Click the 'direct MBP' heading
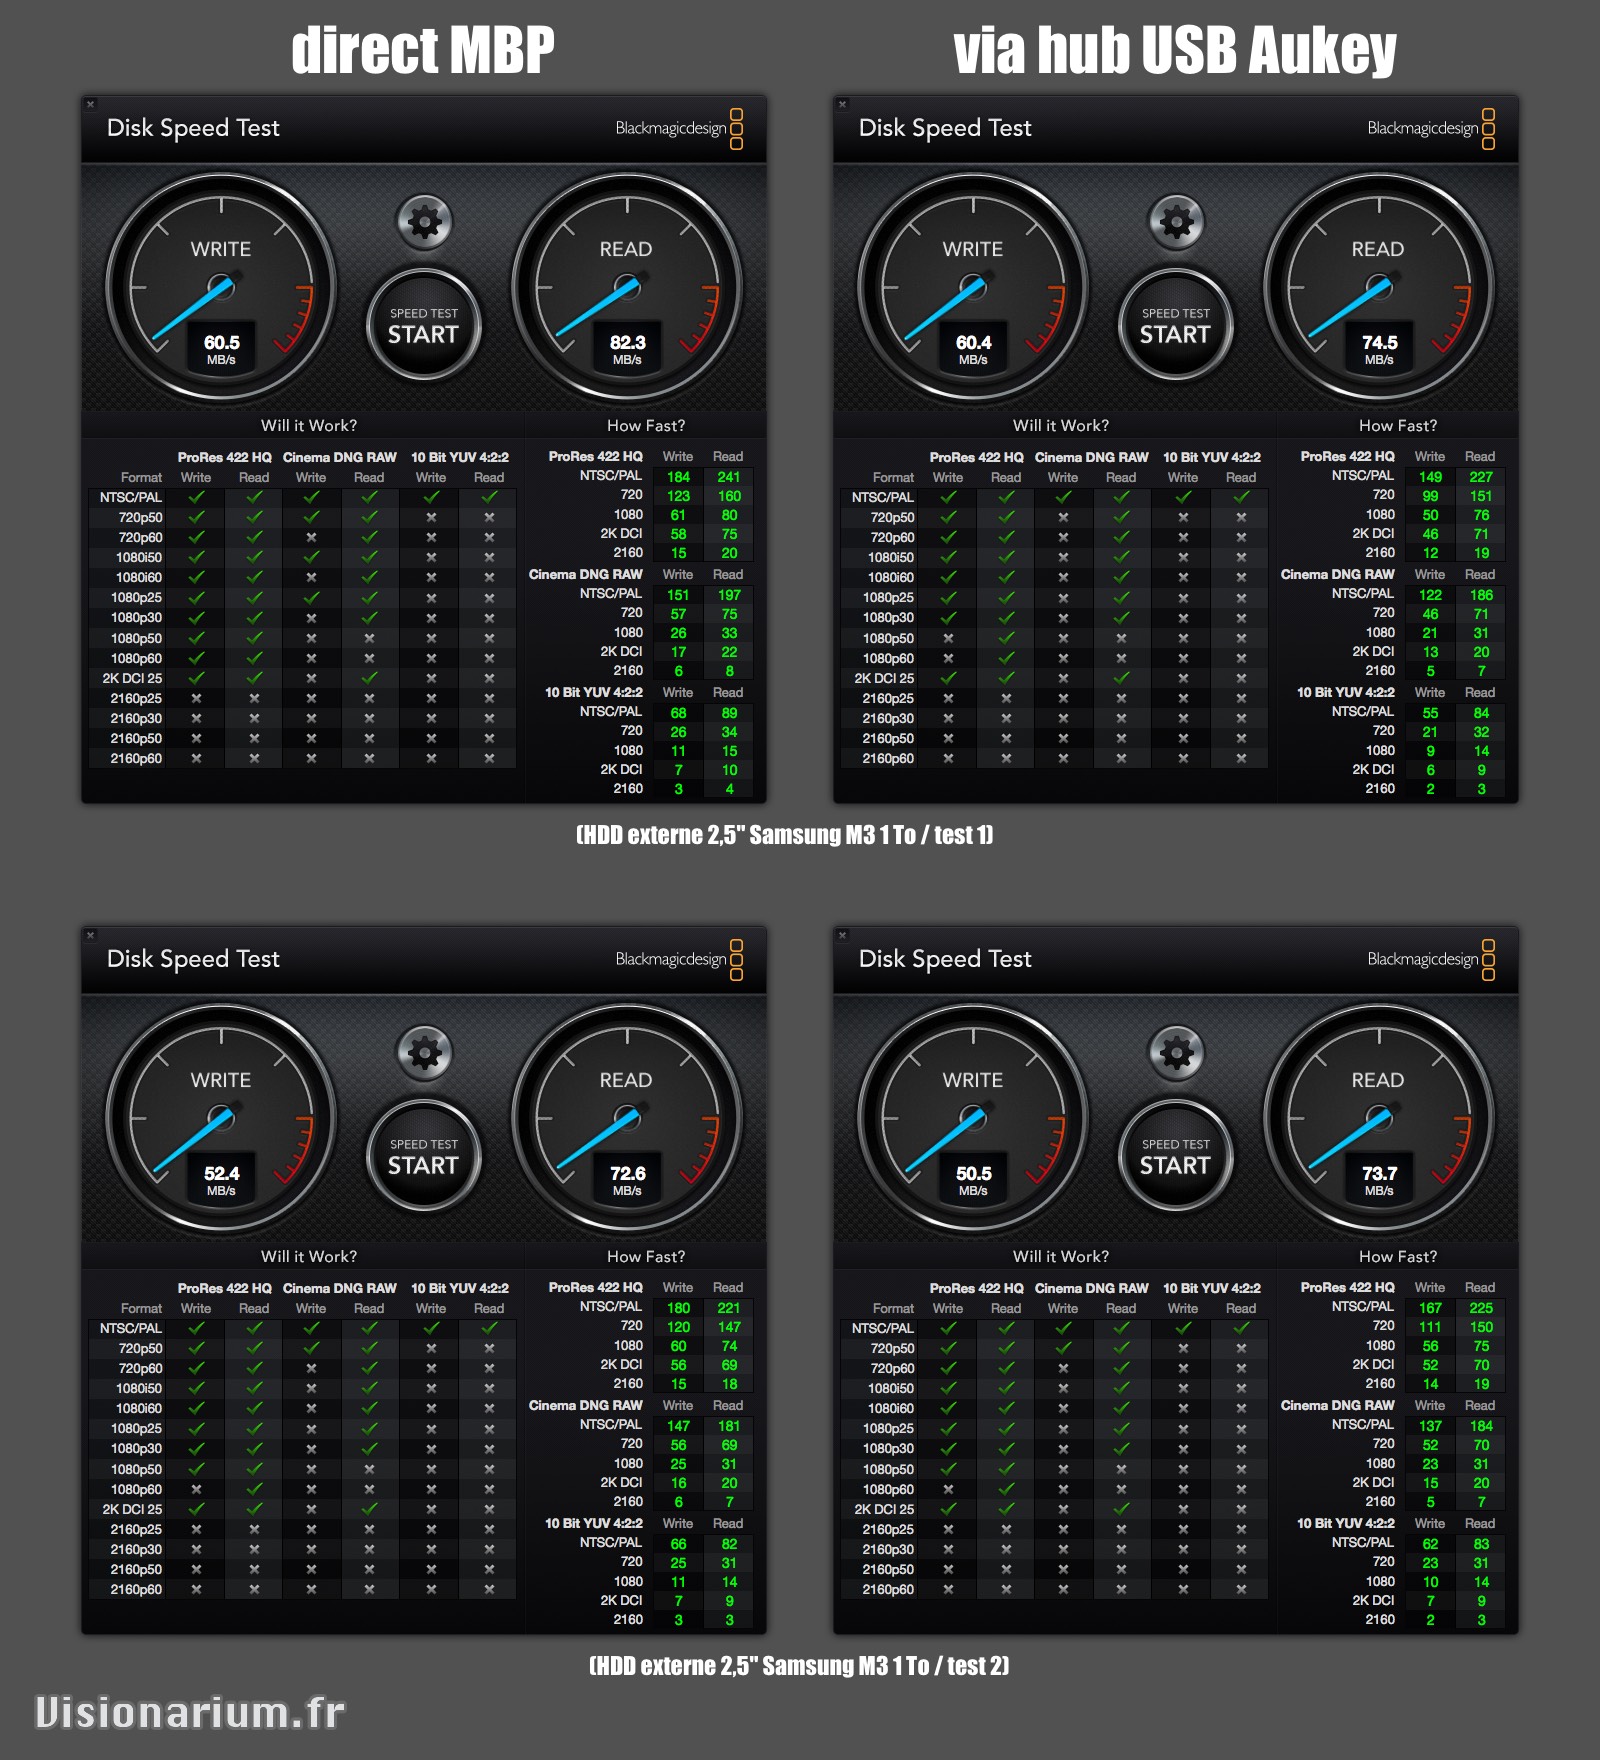The width and height of the screenshot is (1600, 1760). tap(423, 50)
